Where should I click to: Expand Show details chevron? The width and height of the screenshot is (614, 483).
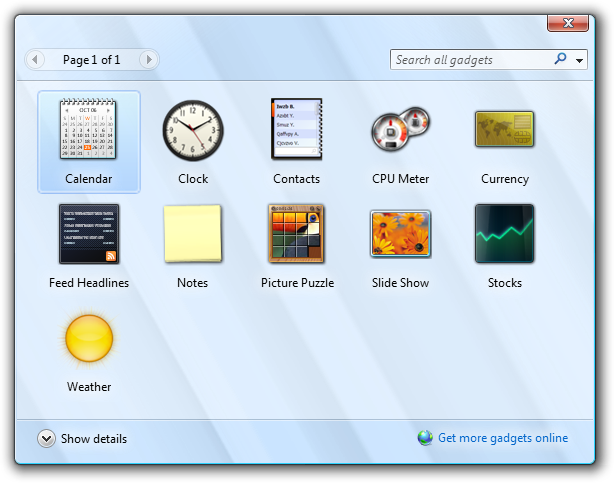coord(46,439)
